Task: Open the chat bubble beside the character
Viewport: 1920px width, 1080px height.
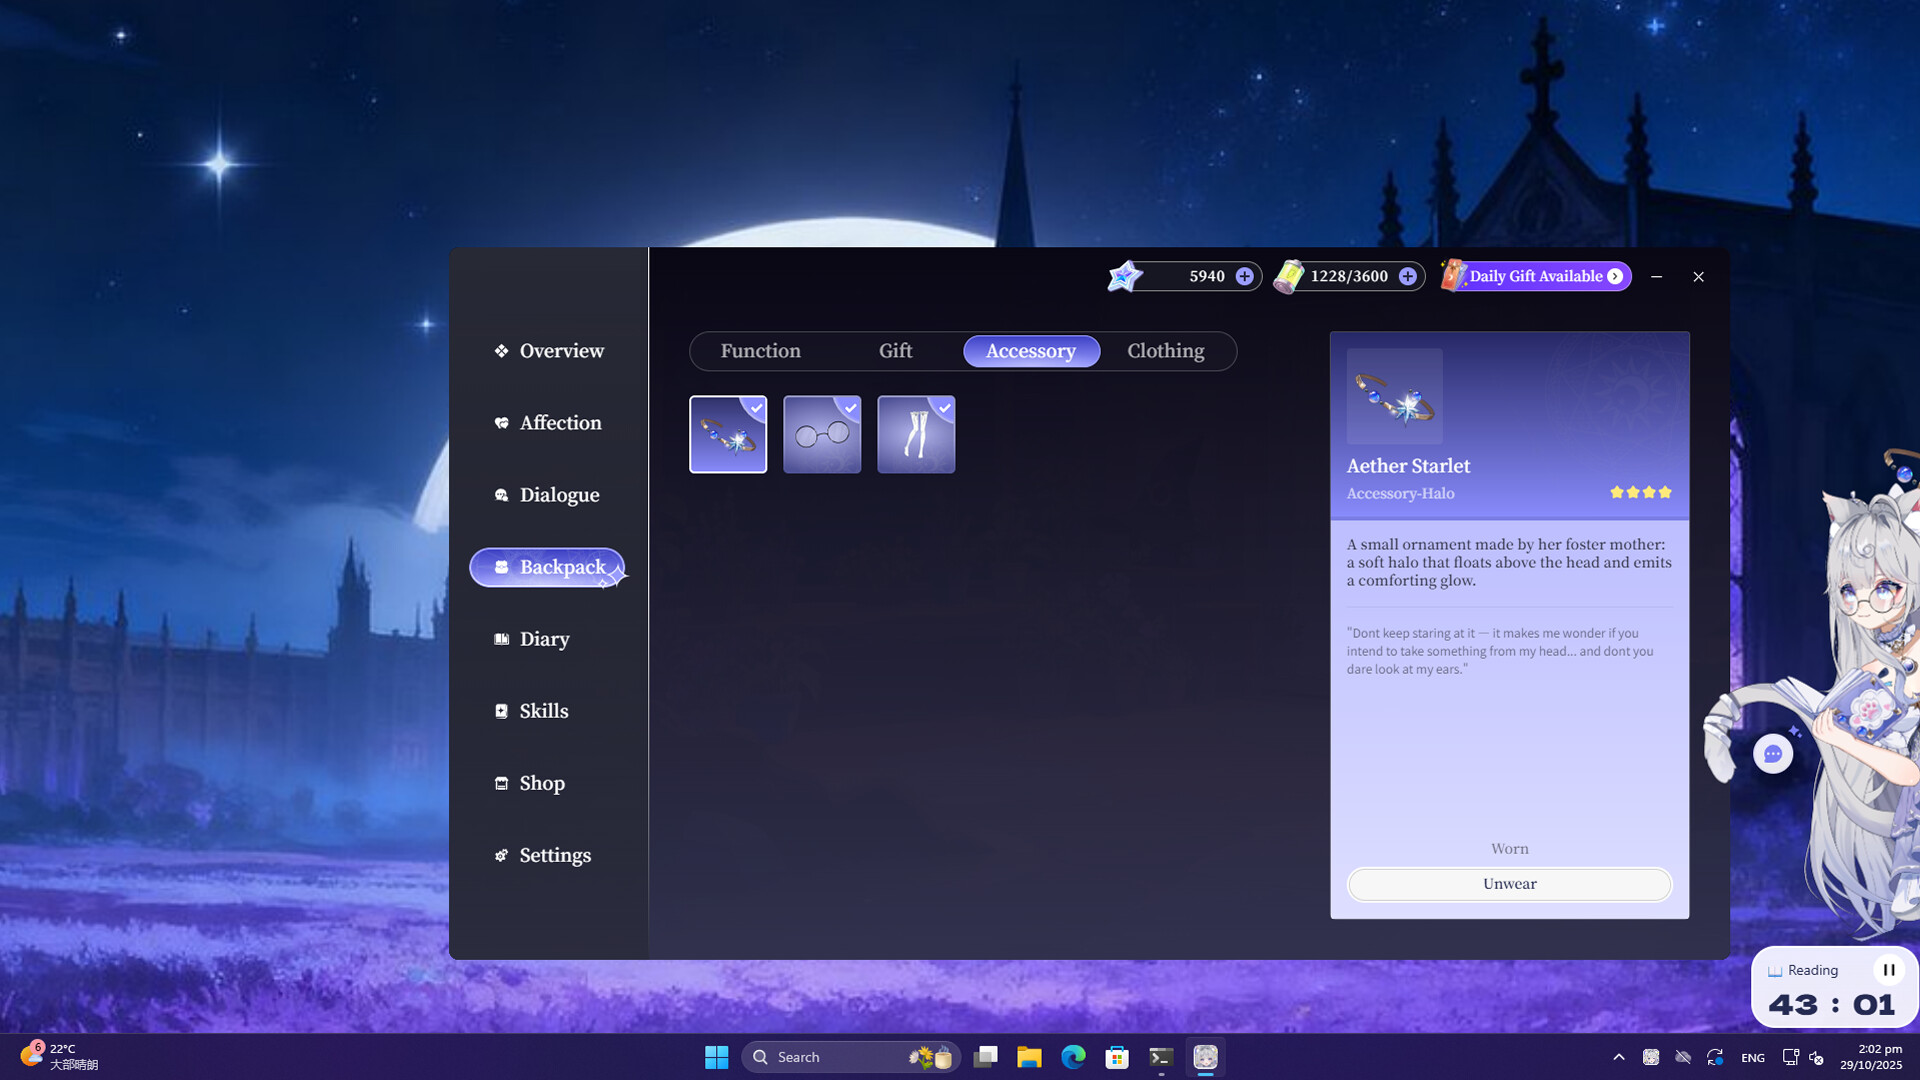Action: click(1773, 754)
